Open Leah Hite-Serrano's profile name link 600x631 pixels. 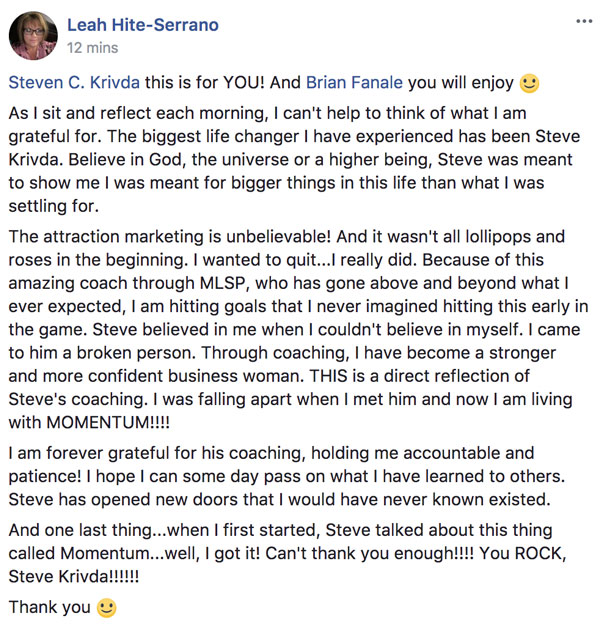[143, 25]
